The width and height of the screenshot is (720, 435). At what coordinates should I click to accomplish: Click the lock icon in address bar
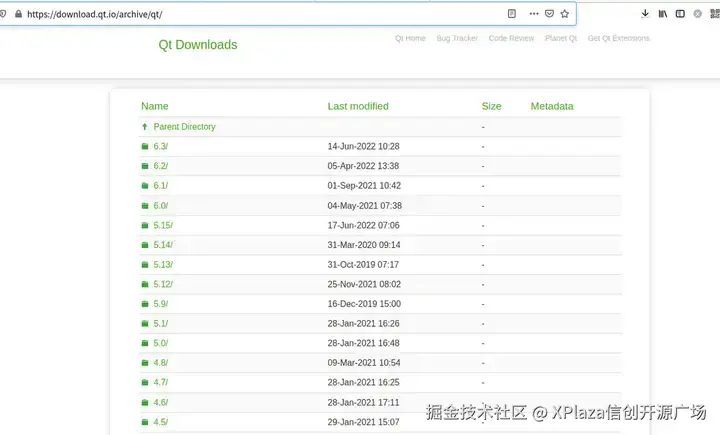point(18,14)
